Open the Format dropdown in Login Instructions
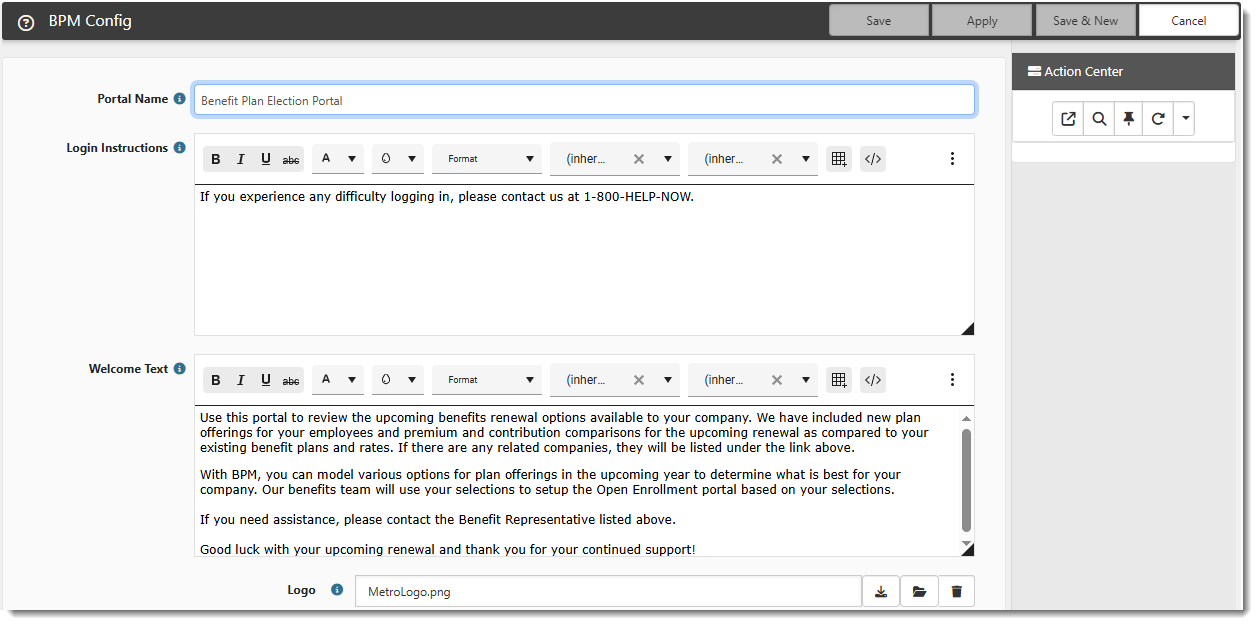The image size is (1257, 625). click(487, 159)
